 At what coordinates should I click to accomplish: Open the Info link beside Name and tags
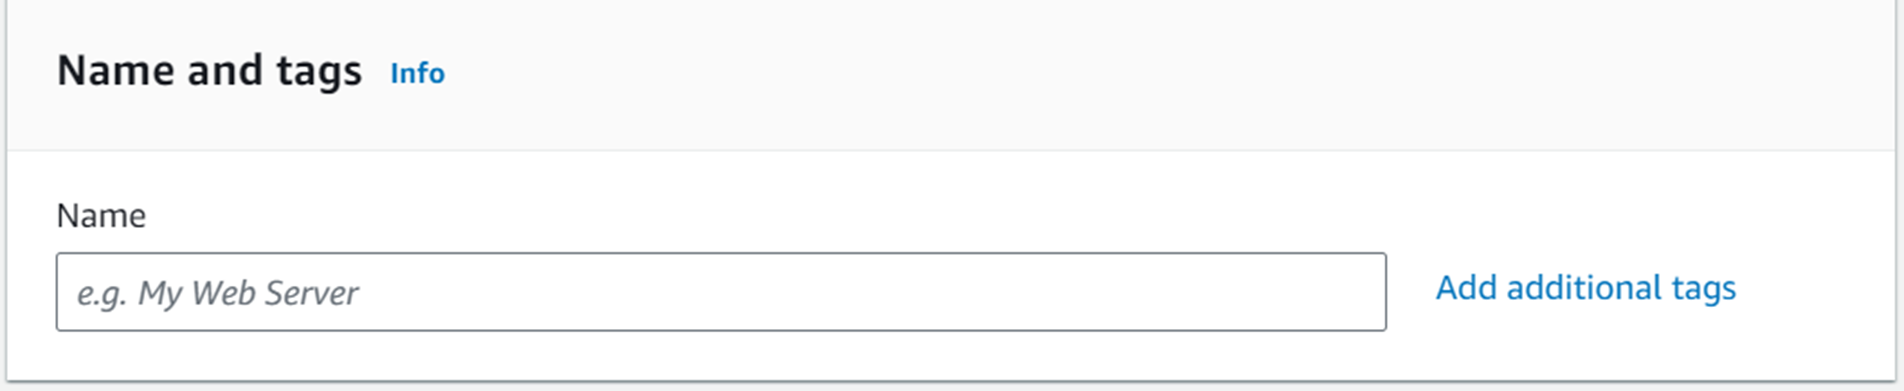point(417,73)
